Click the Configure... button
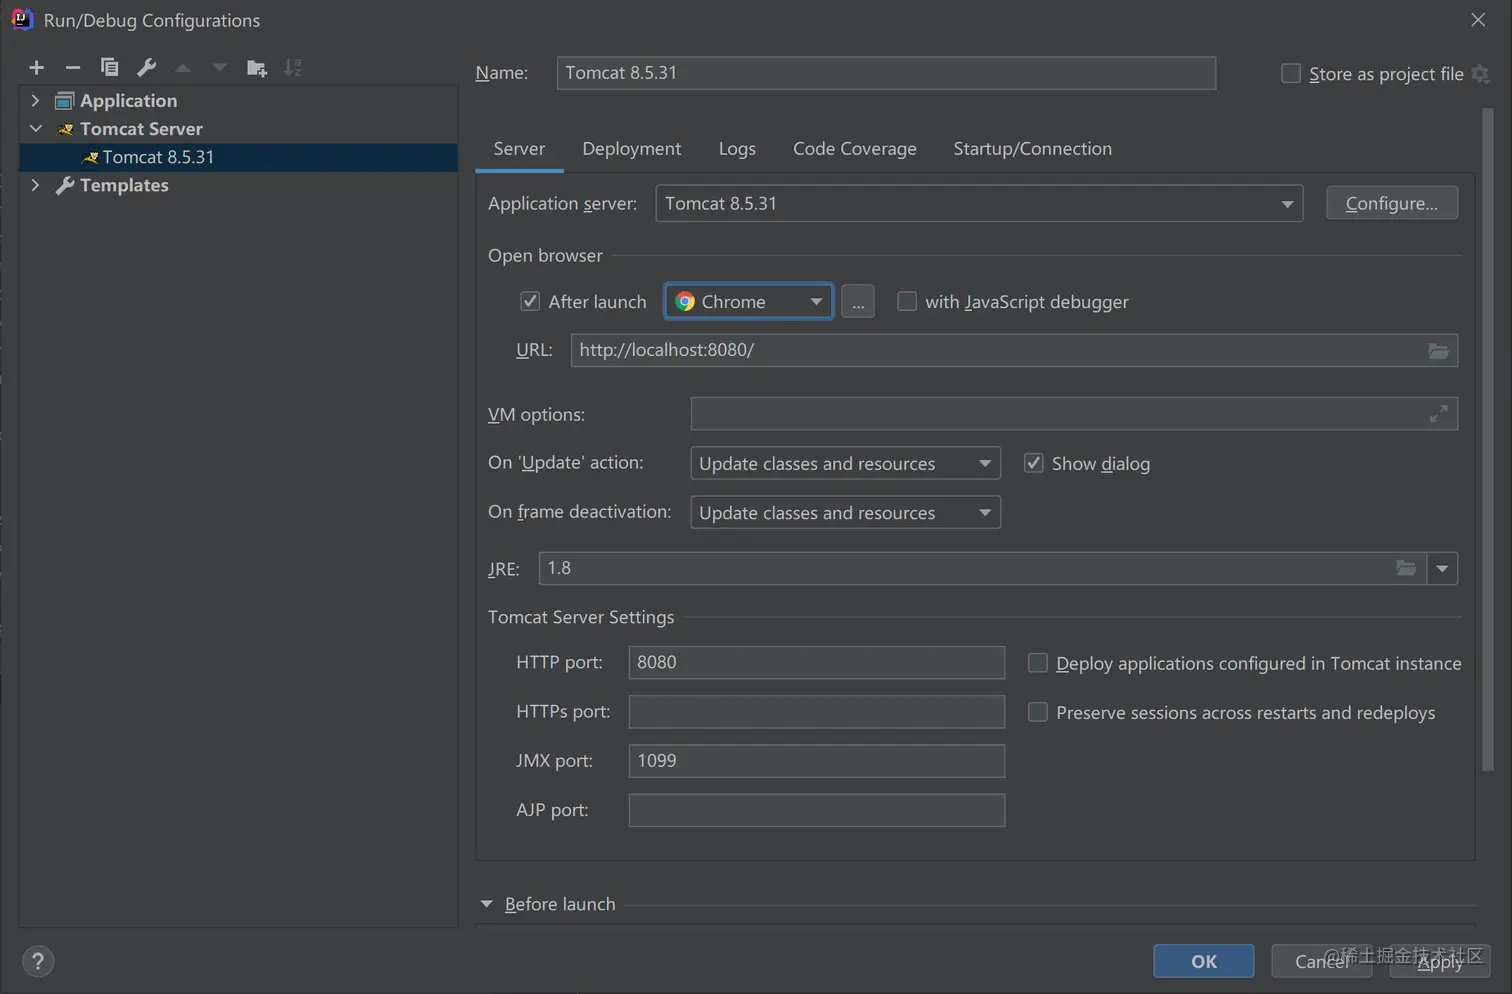Viewport: 1512px width, 994px height. coord(1392,203)
